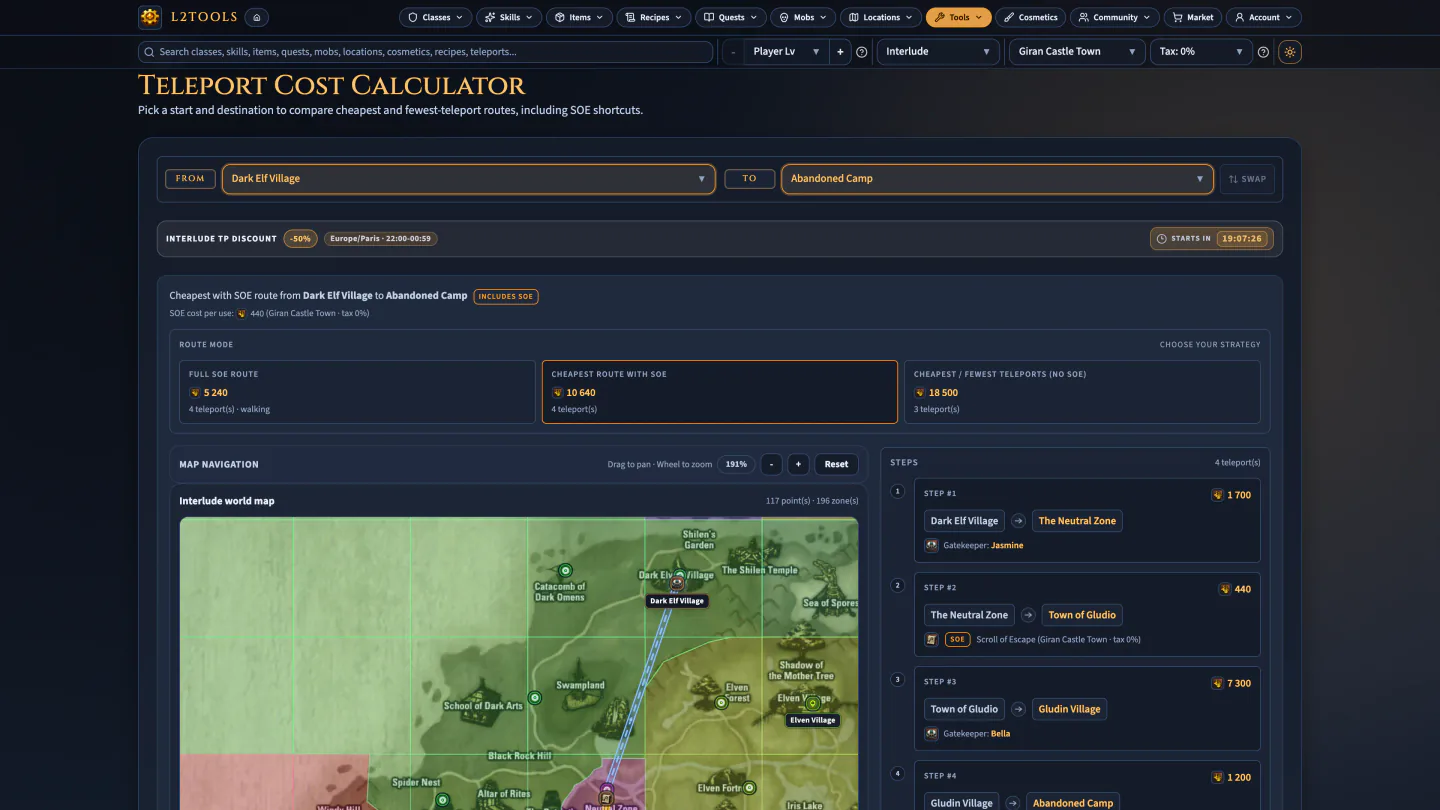Click the arrow icon in Step #1
Screen dimensions: 1440x810
coord(1018,521)
